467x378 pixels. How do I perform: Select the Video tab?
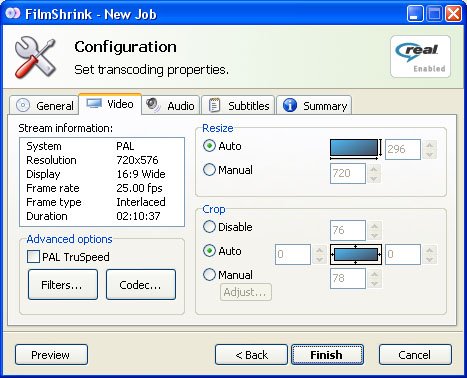(110, 104)
